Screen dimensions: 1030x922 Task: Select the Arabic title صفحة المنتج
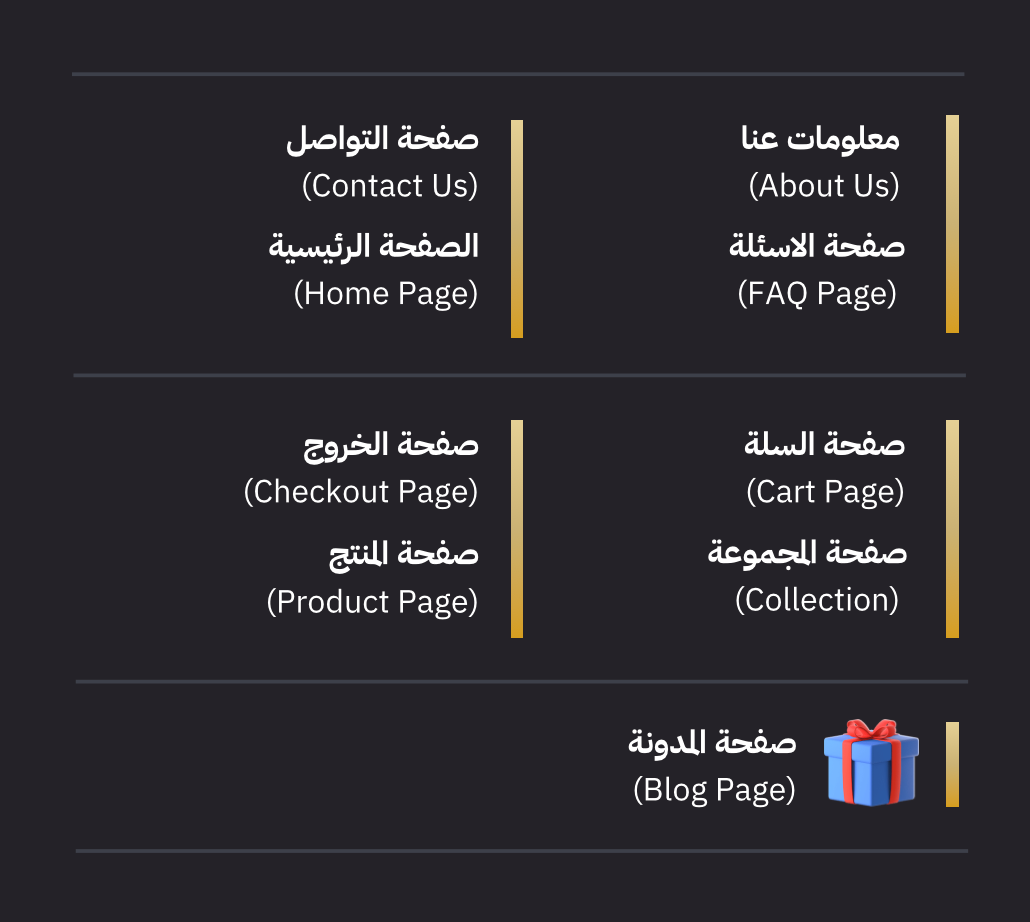(x=404, y=553)
